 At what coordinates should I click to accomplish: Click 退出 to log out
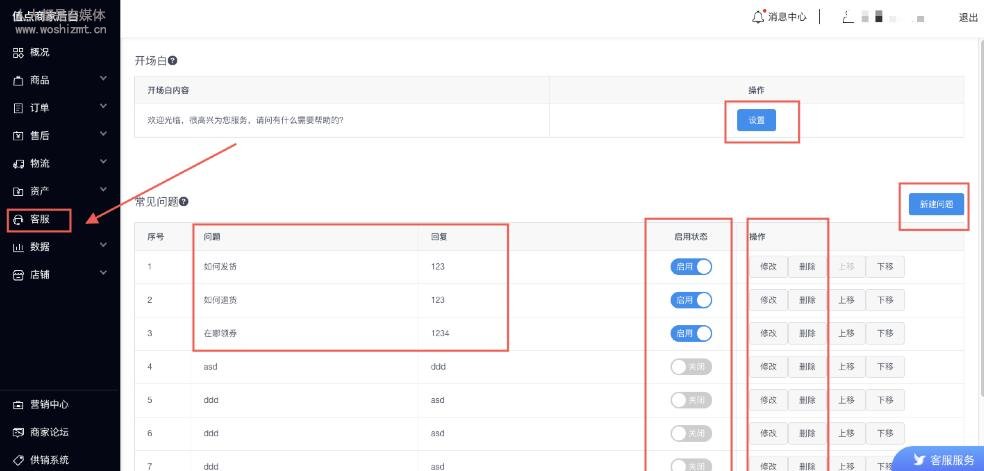click(968, 17)
